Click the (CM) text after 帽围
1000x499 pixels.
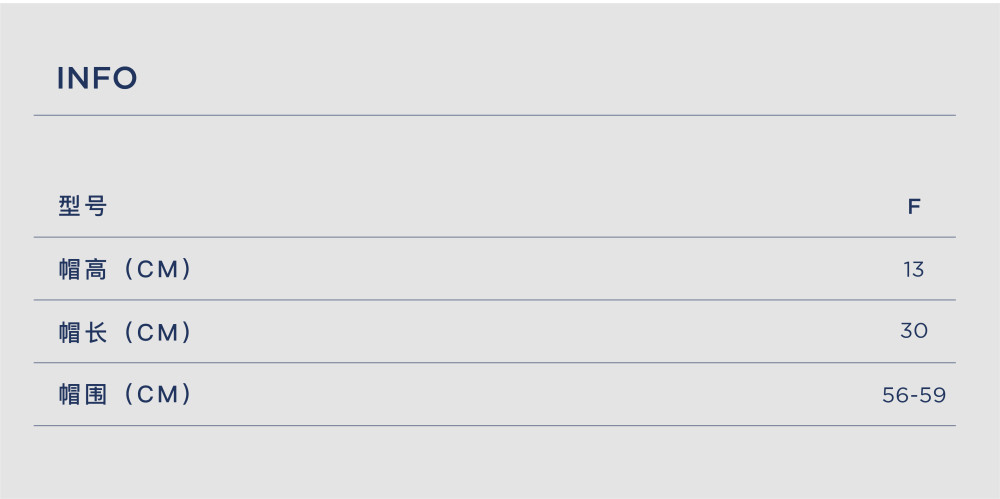click(157, 394)
